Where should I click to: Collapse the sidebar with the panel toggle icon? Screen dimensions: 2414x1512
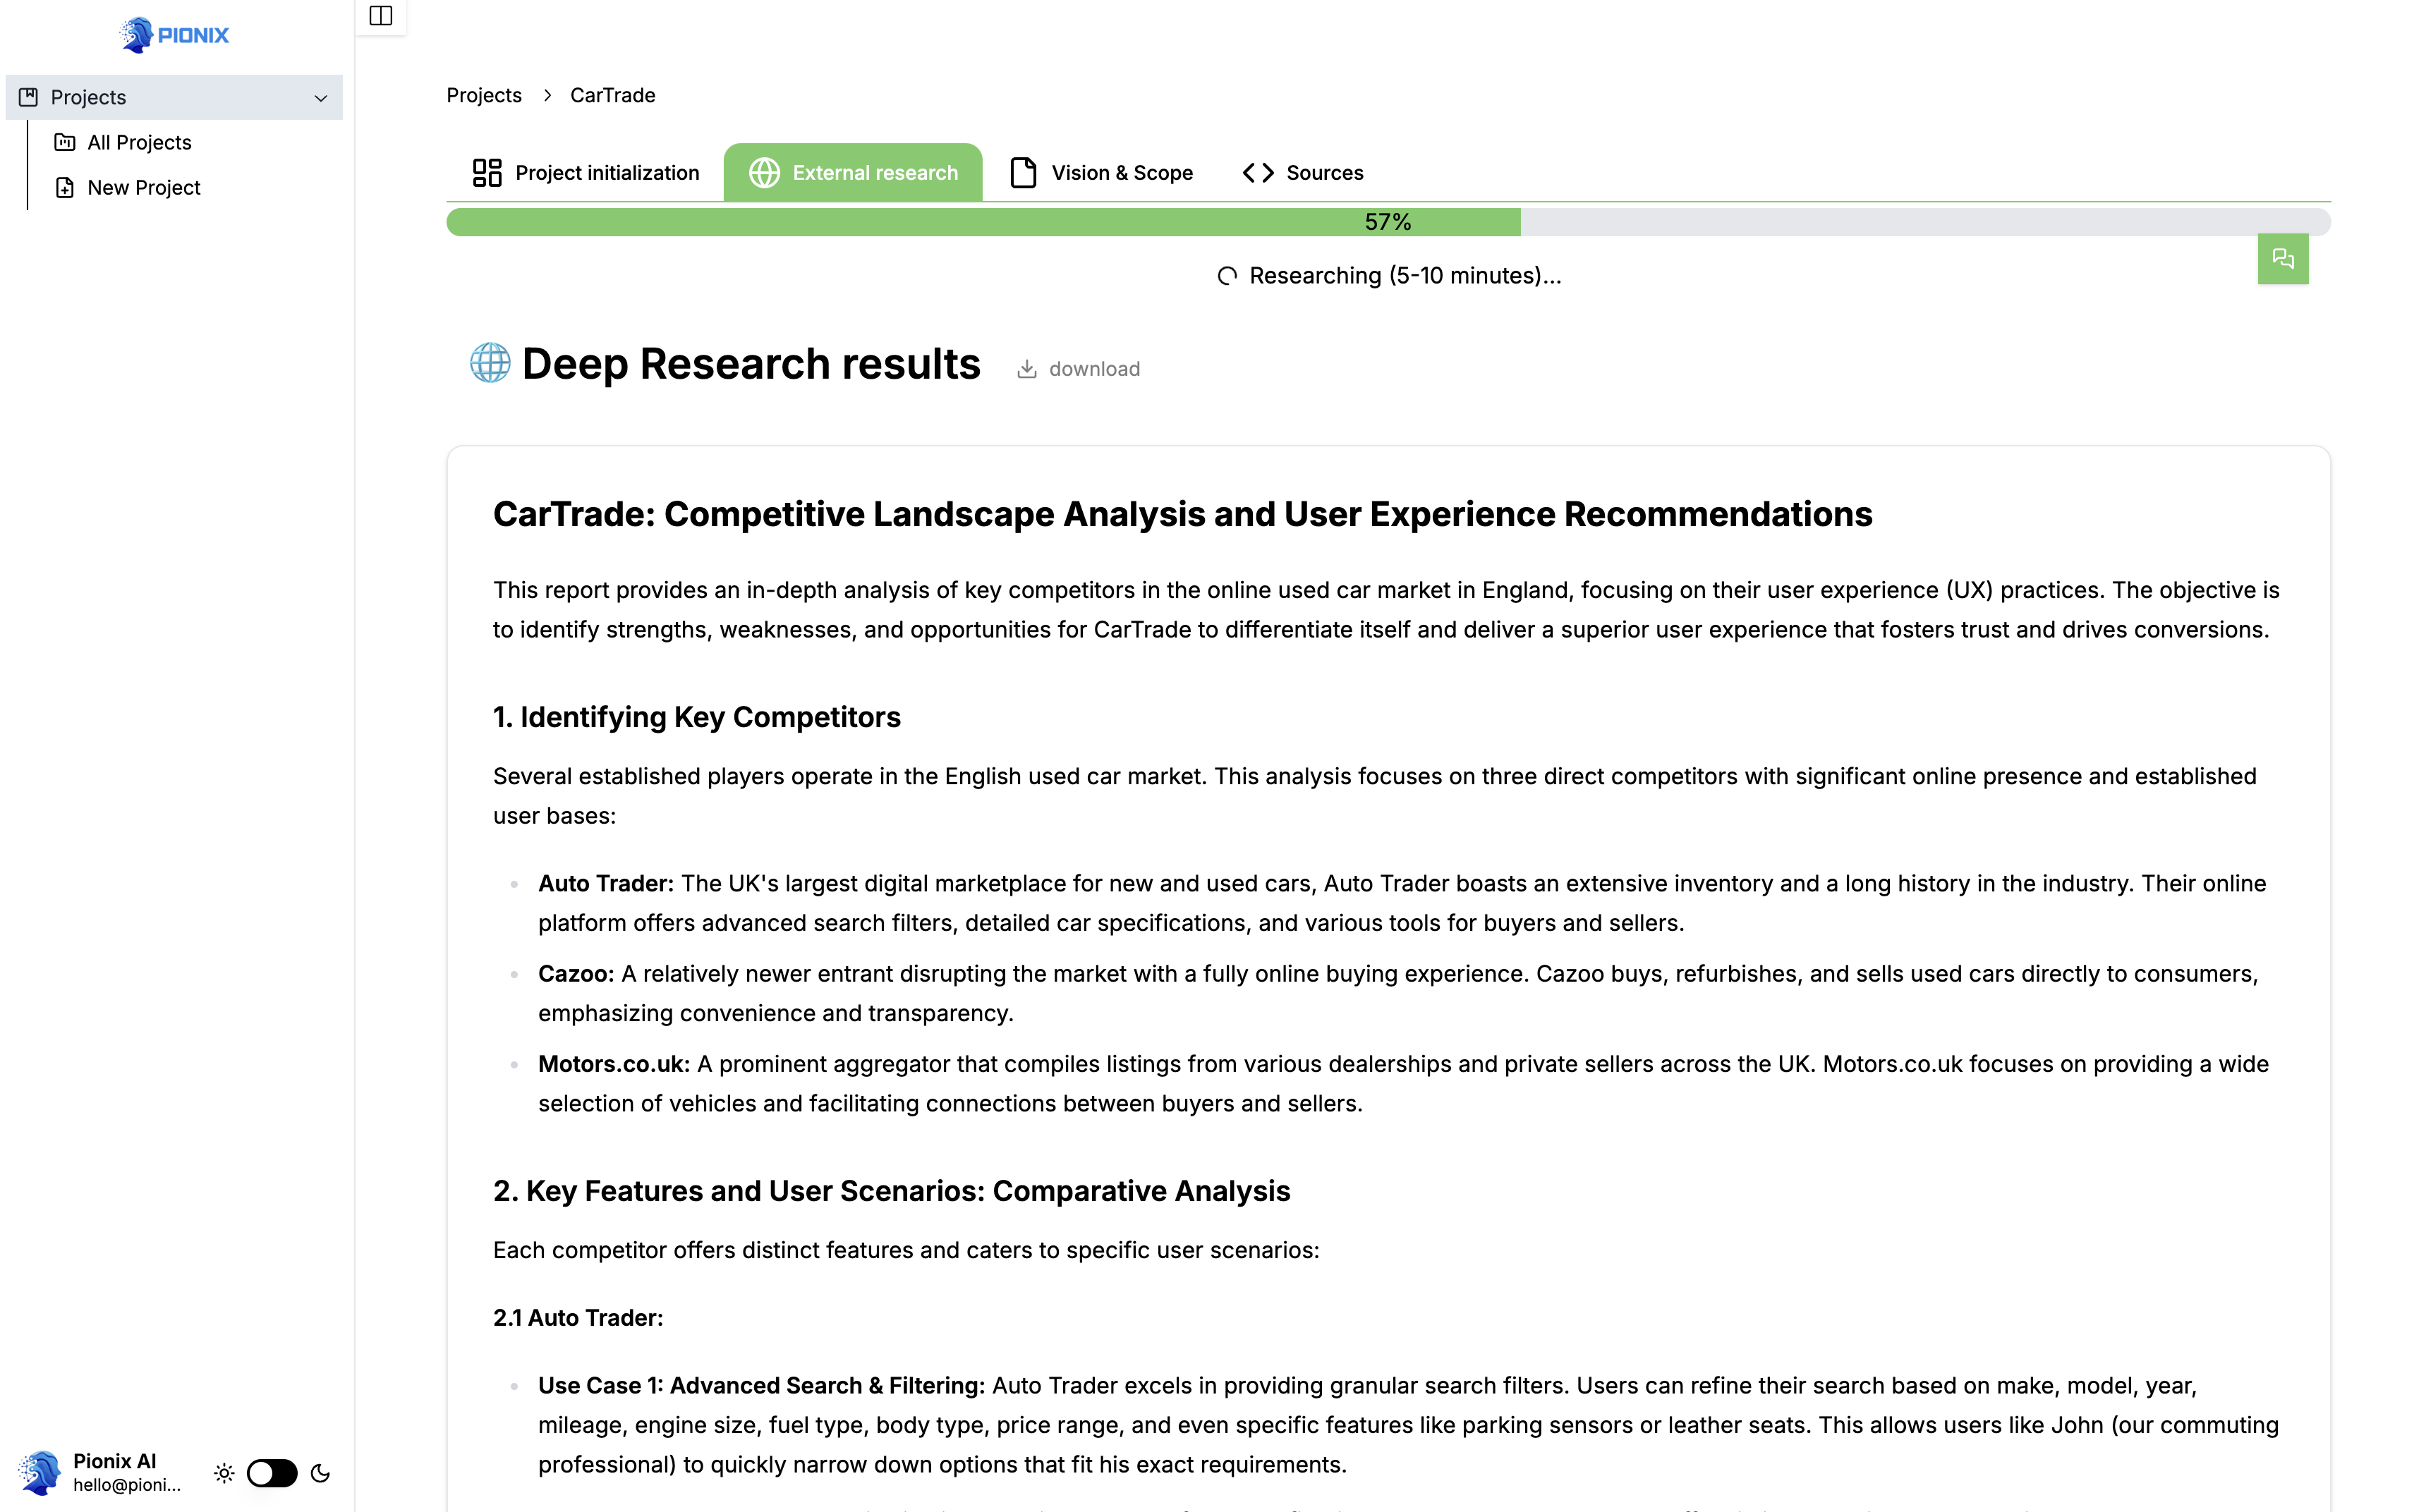point(380,16)
